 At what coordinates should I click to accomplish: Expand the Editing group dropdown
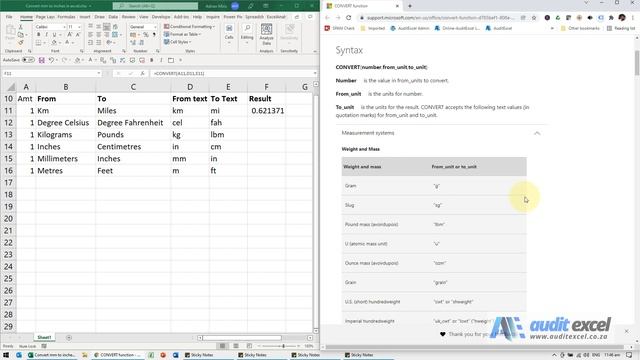tap(247, 35)
